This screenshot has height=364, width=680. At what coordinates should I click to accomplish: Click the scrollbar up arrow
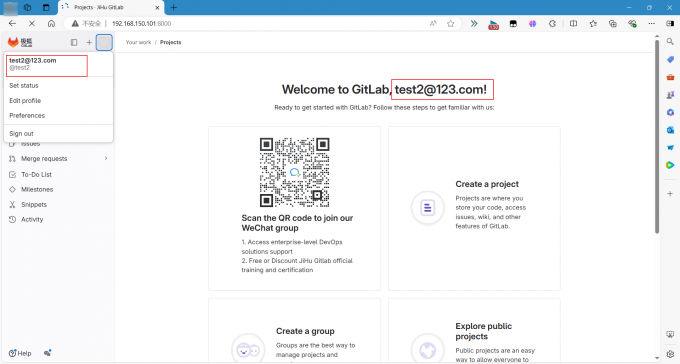pos(657,36)
